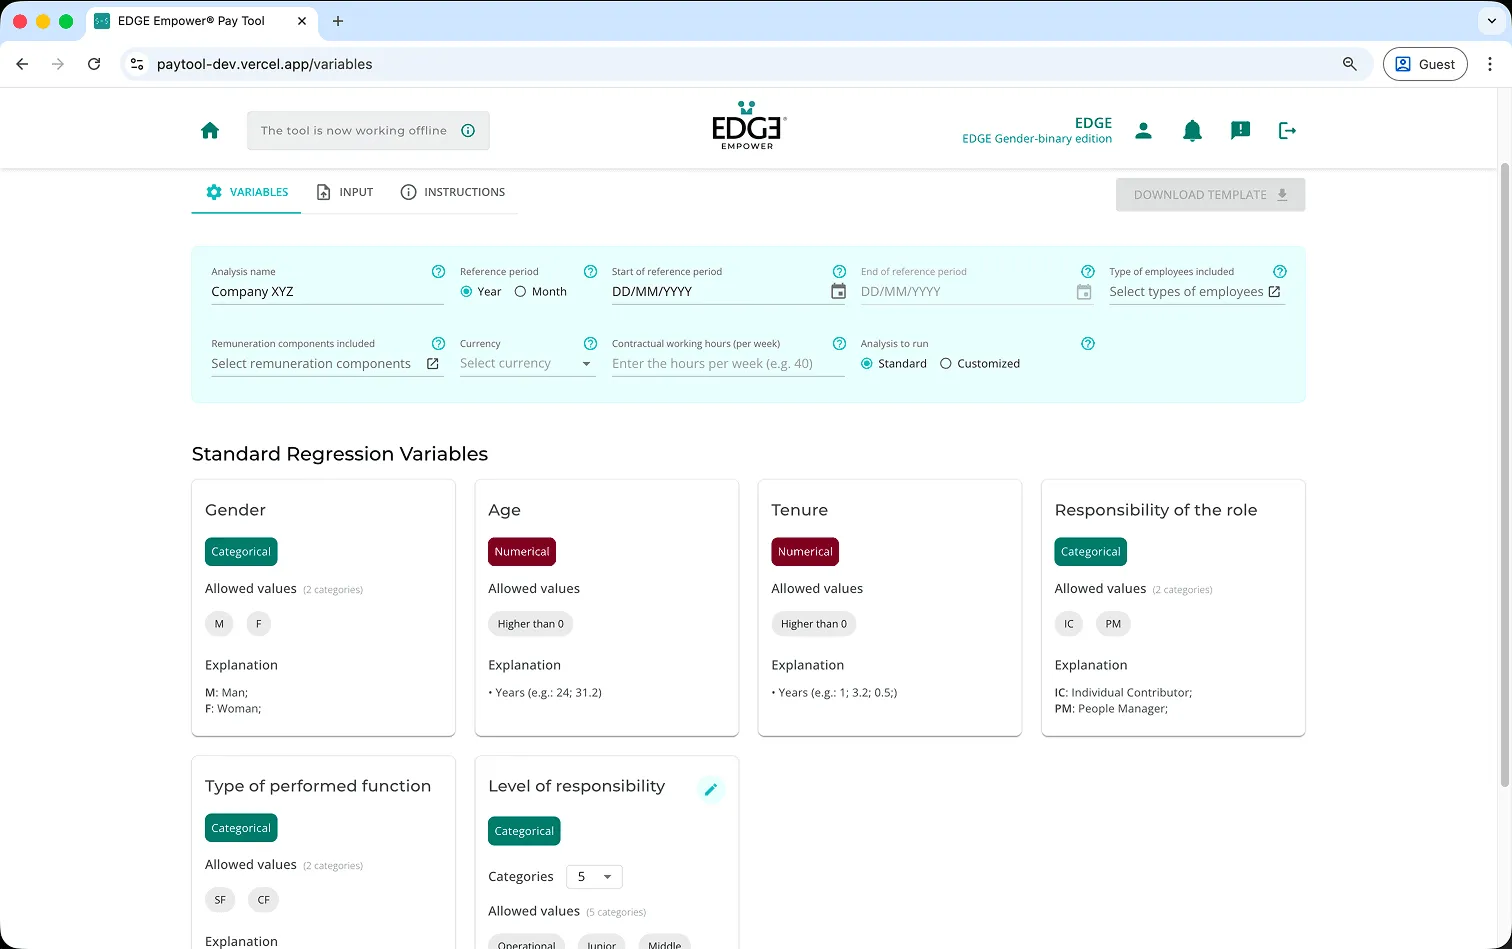Open remuneration components selector icon
1512x949 pixels.
click(x=433, y=363)
